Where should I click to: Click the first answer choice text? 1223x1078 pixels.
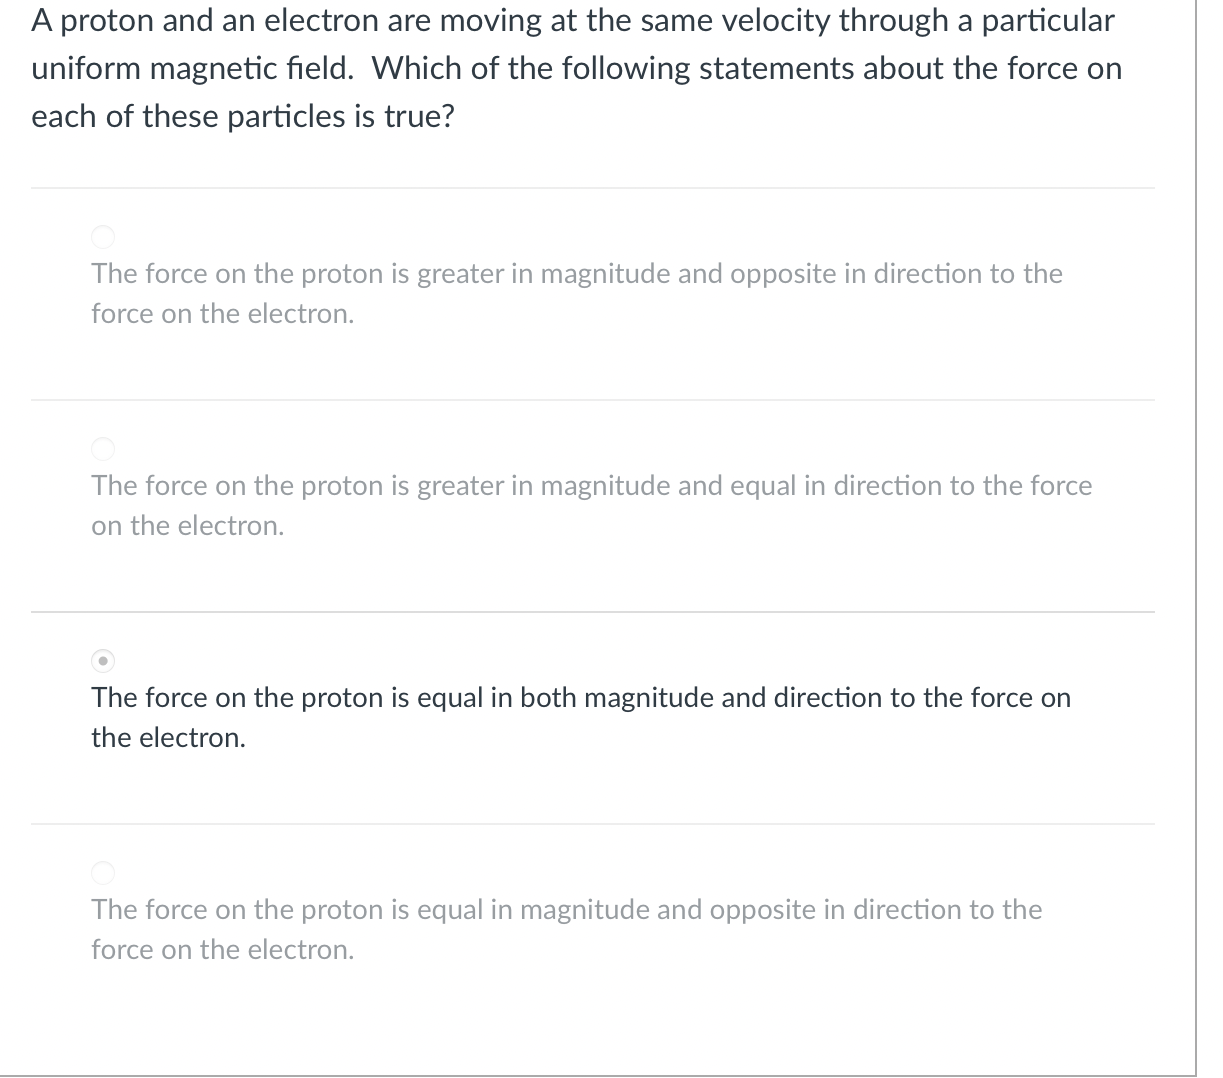575,293
